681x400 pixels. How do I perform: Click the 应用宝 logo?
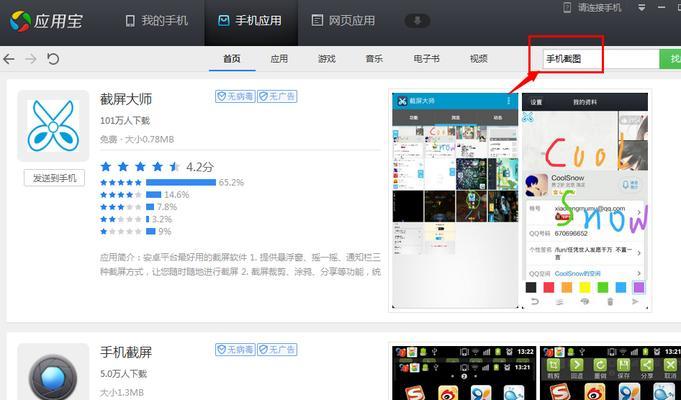(x=46, y=21)
